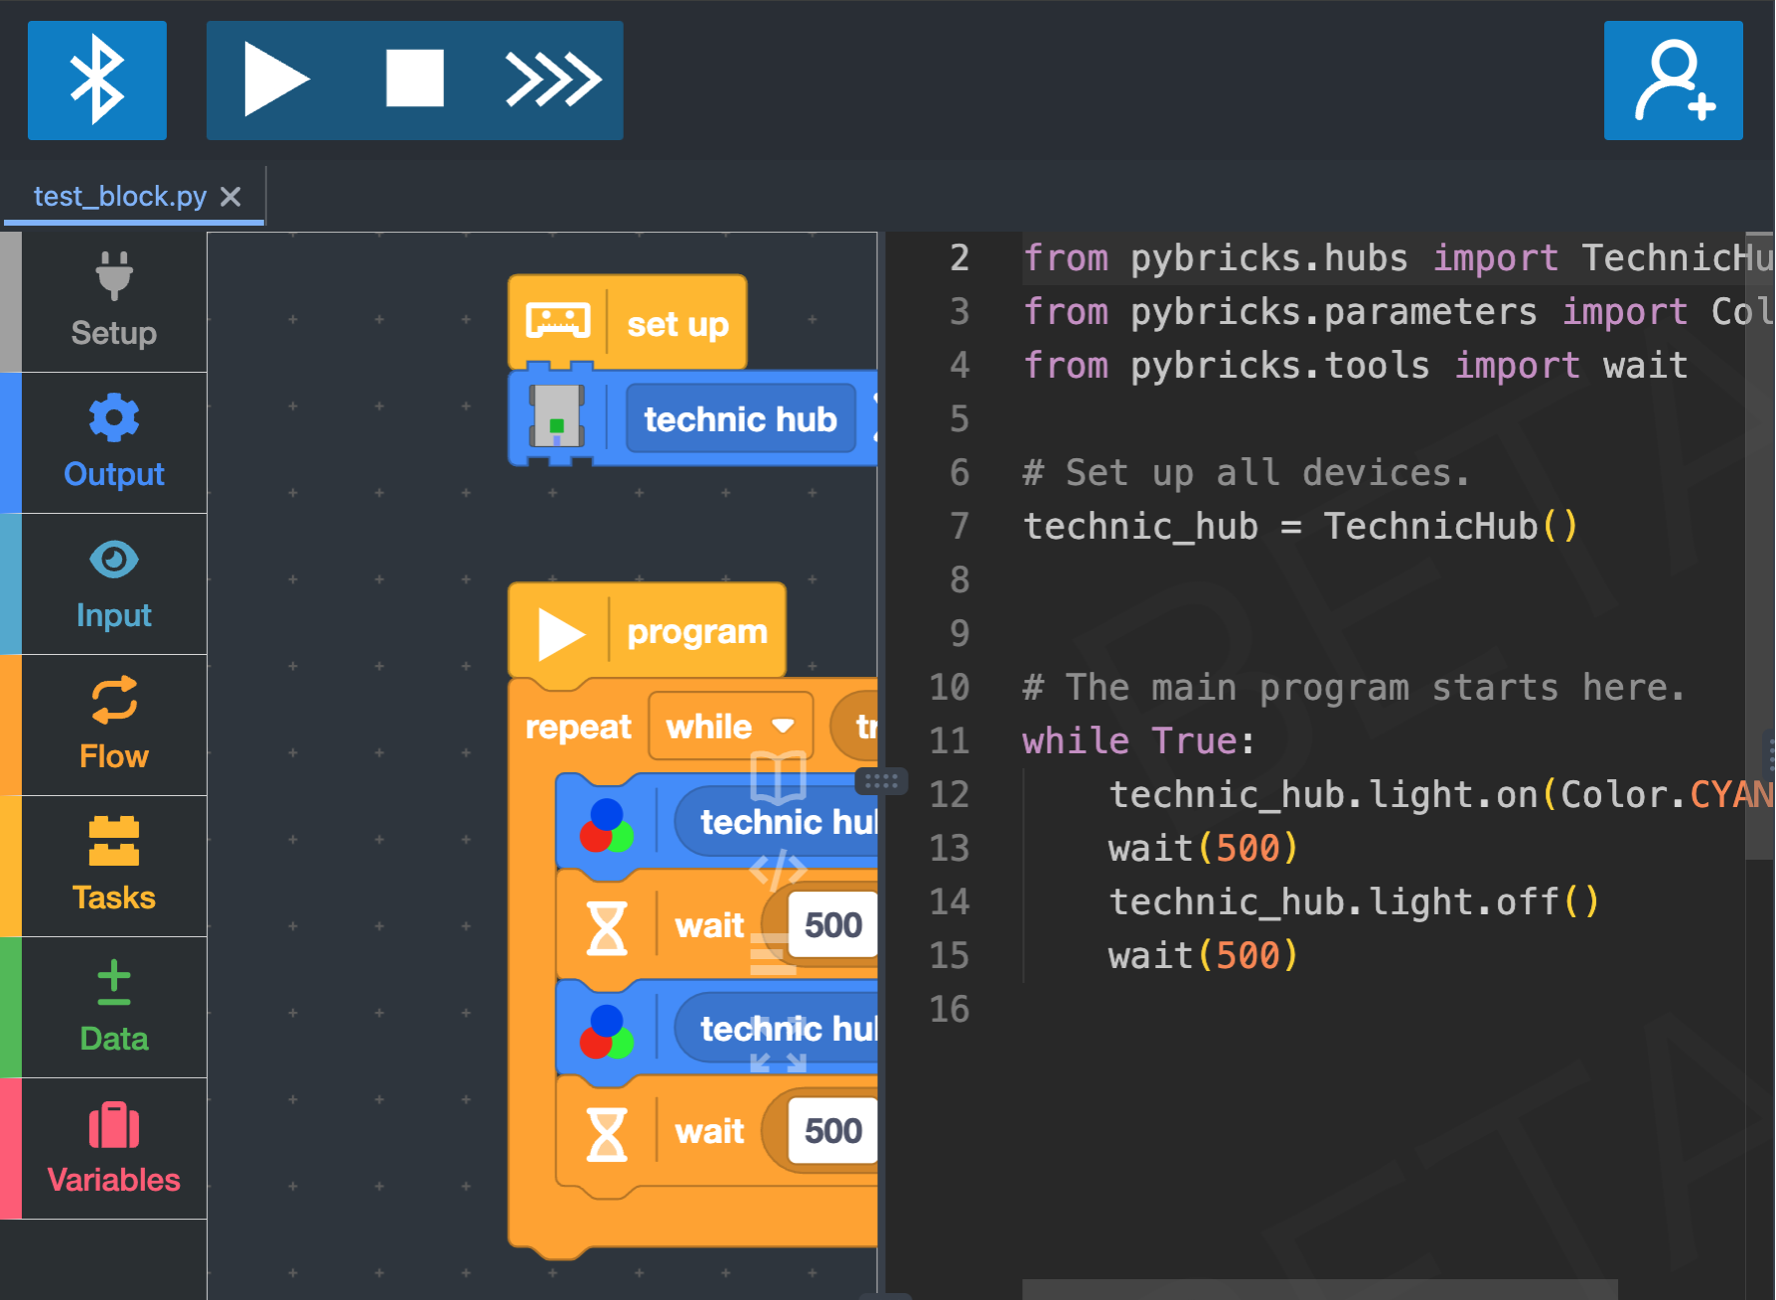
Task: Click the 'while True:' code line
Action: pos(1138,741)
